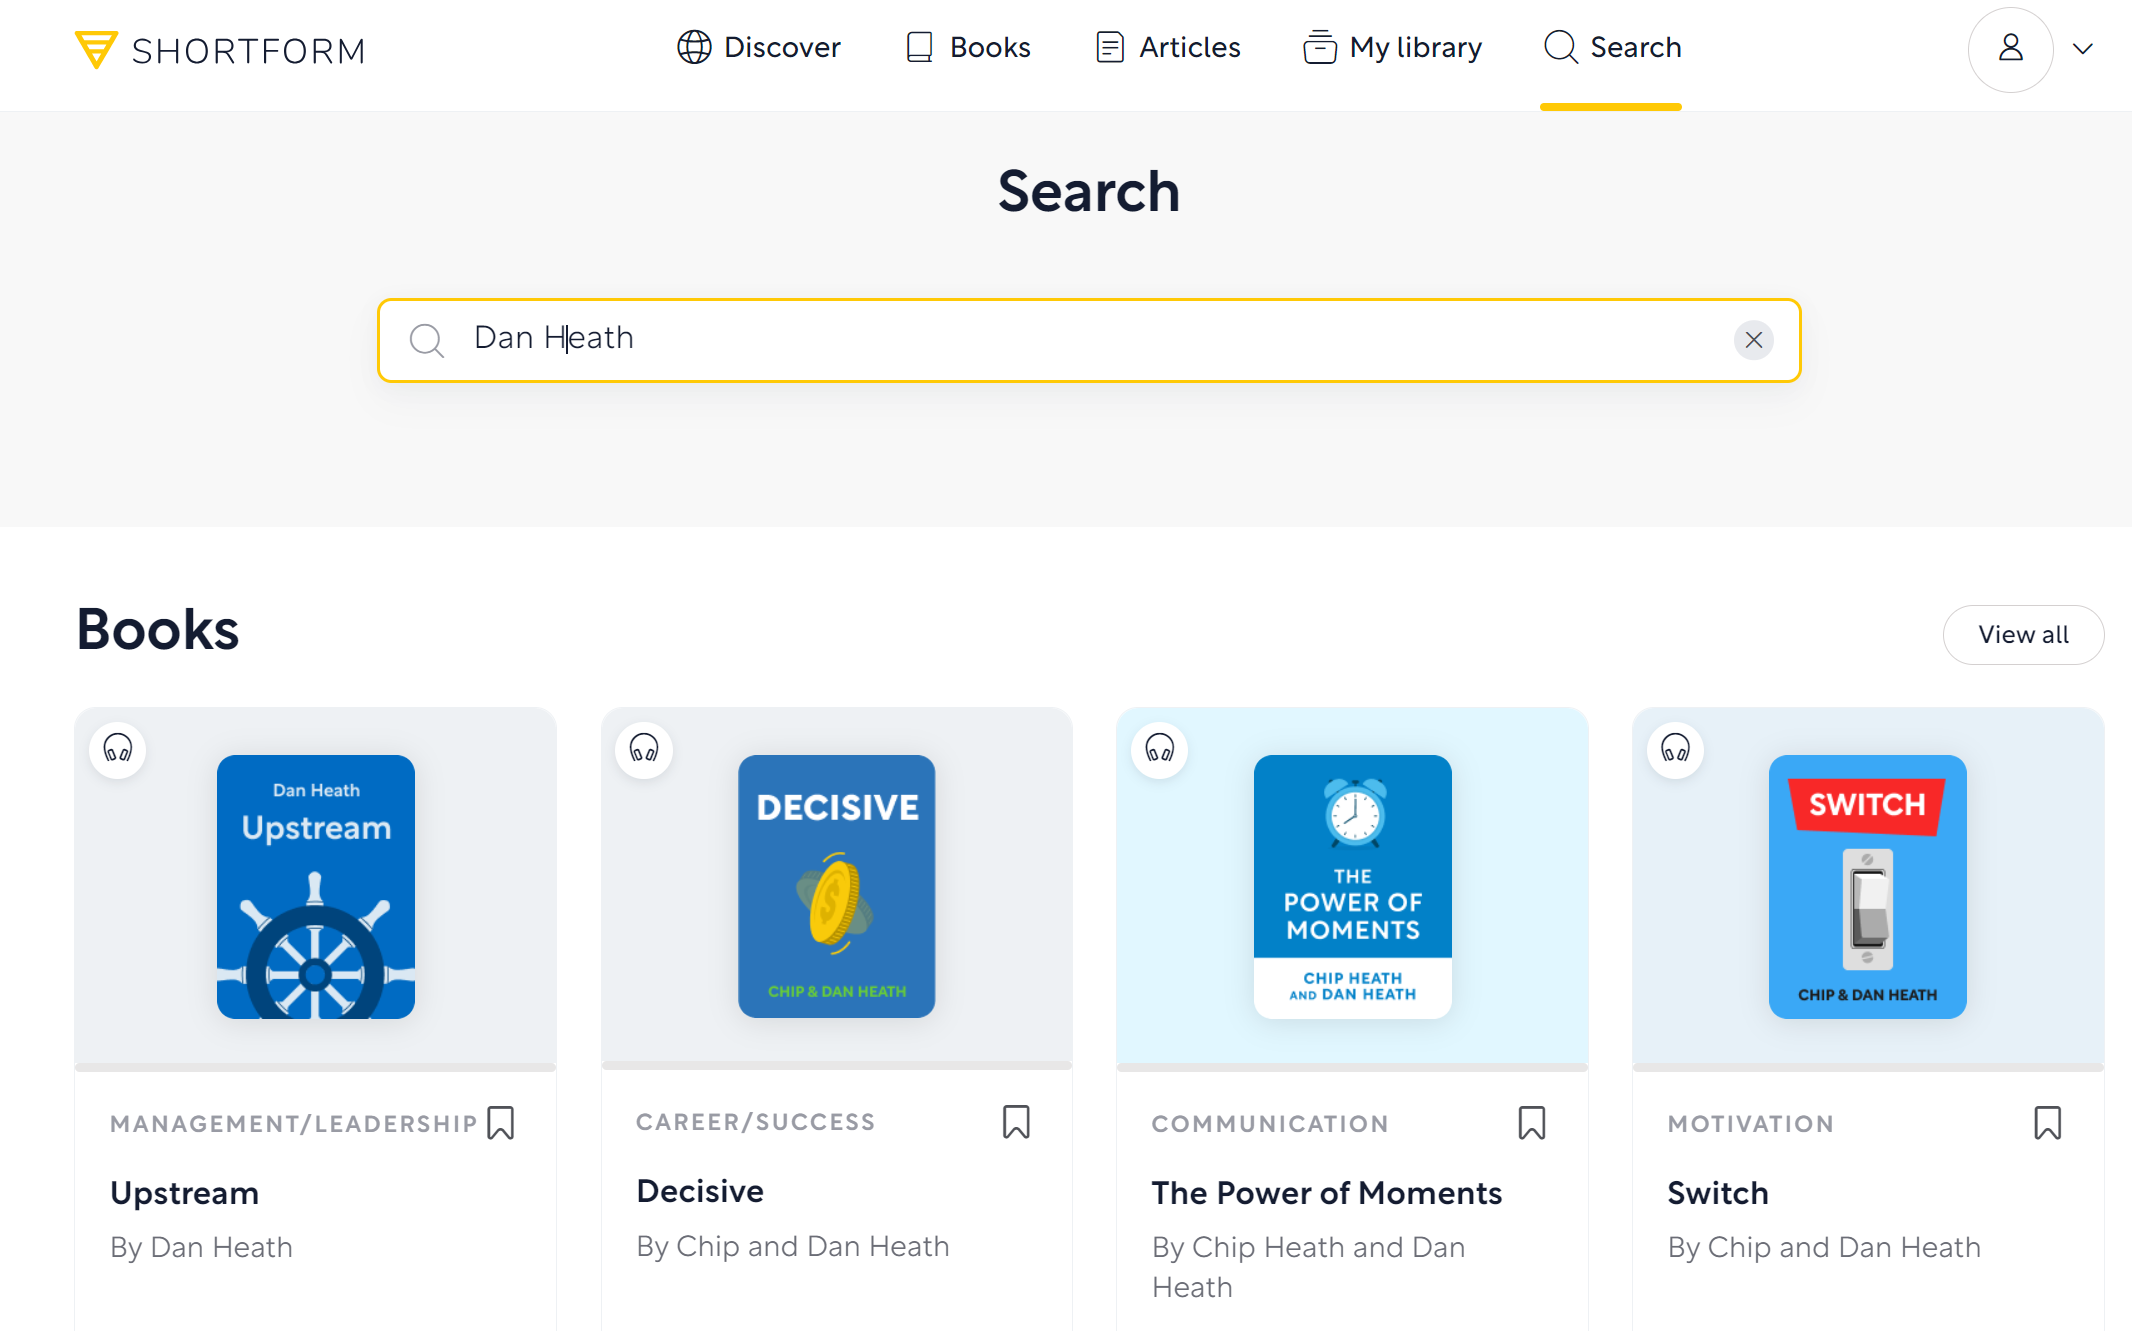Bookmark the Decisive book

[x=1016, y=1122]
